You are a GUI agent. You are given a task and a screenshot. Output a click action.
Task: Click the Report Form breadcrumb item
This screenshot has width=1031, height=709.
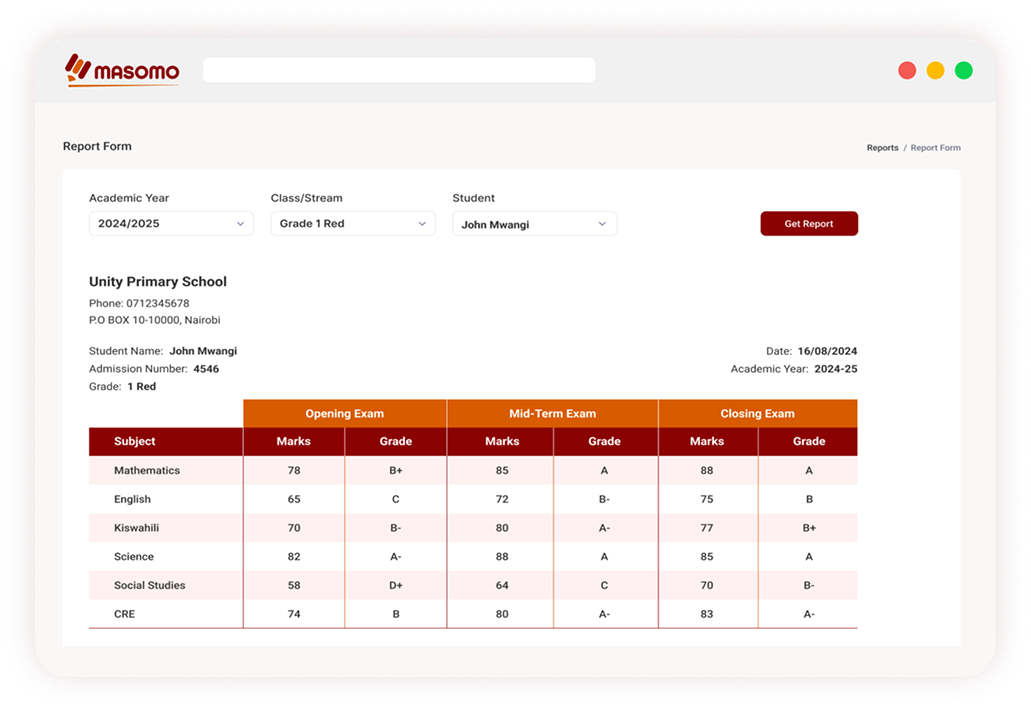[935, 148]
